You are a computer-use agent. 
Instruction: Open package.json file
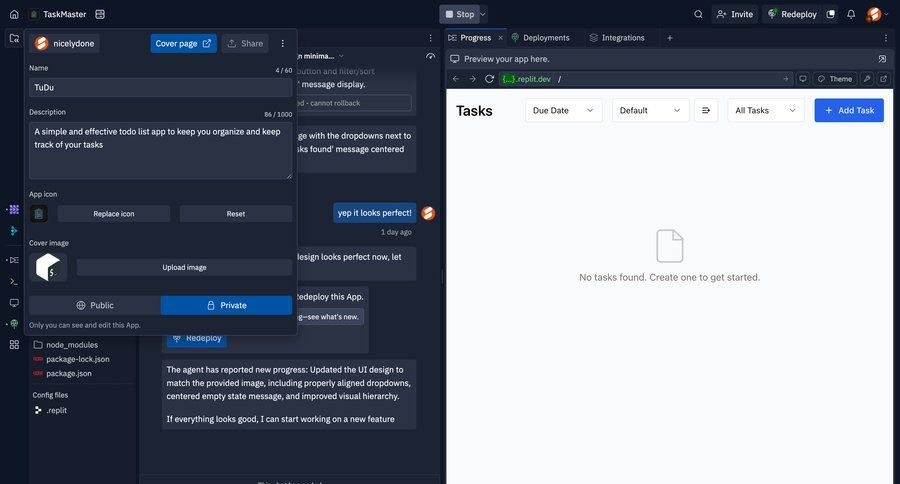point(63,373)
